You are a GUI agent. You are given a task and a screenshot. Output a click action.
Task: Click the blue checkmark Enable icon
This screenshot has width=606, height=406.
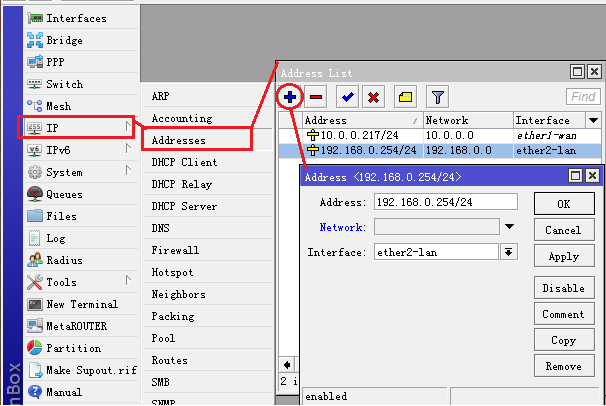347,97
